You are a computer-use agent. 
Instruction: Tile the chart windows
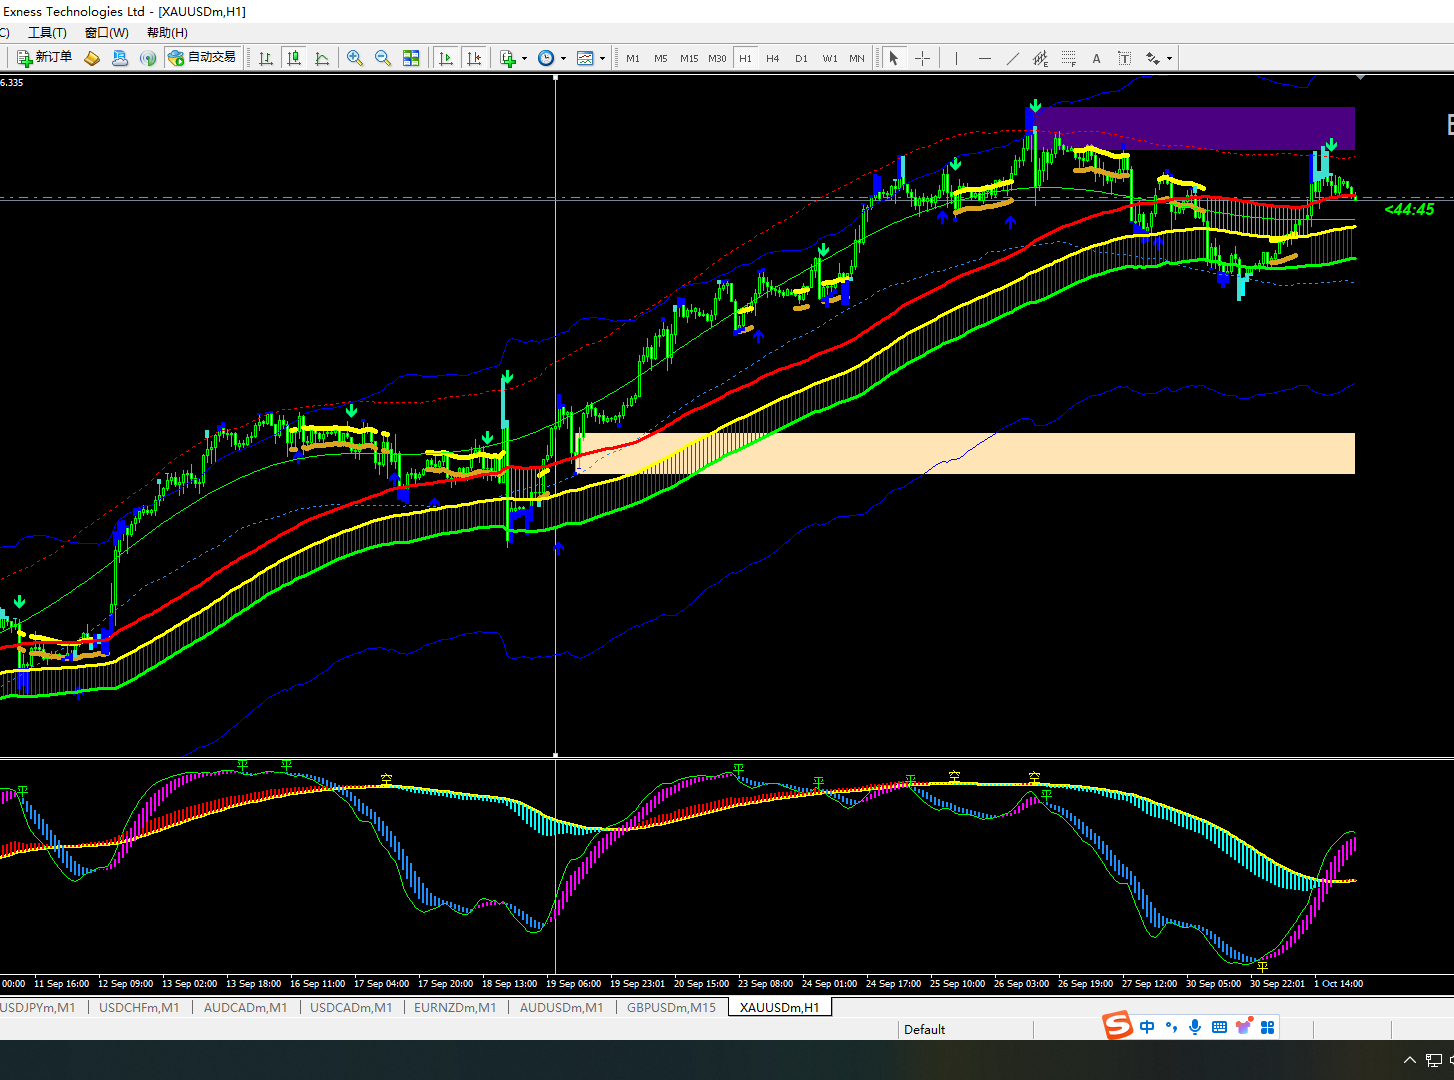[411, 58]
